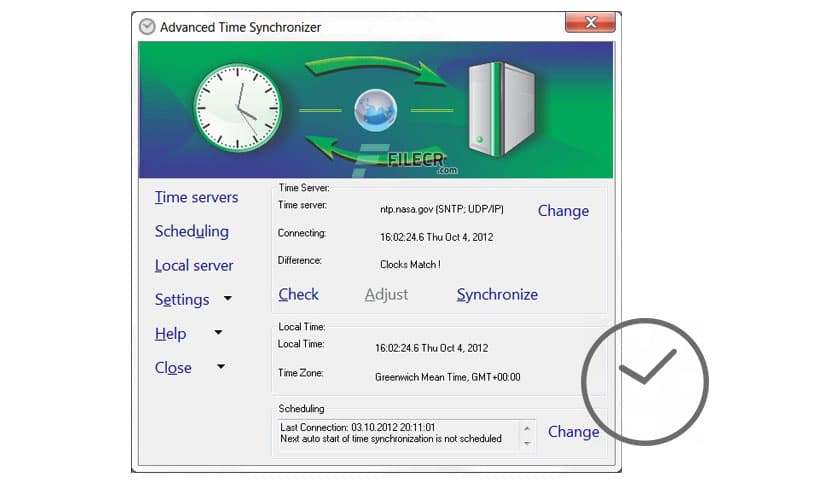
Task: Click the 'Clocks Match !' difference text
Action: click(410, 264)
